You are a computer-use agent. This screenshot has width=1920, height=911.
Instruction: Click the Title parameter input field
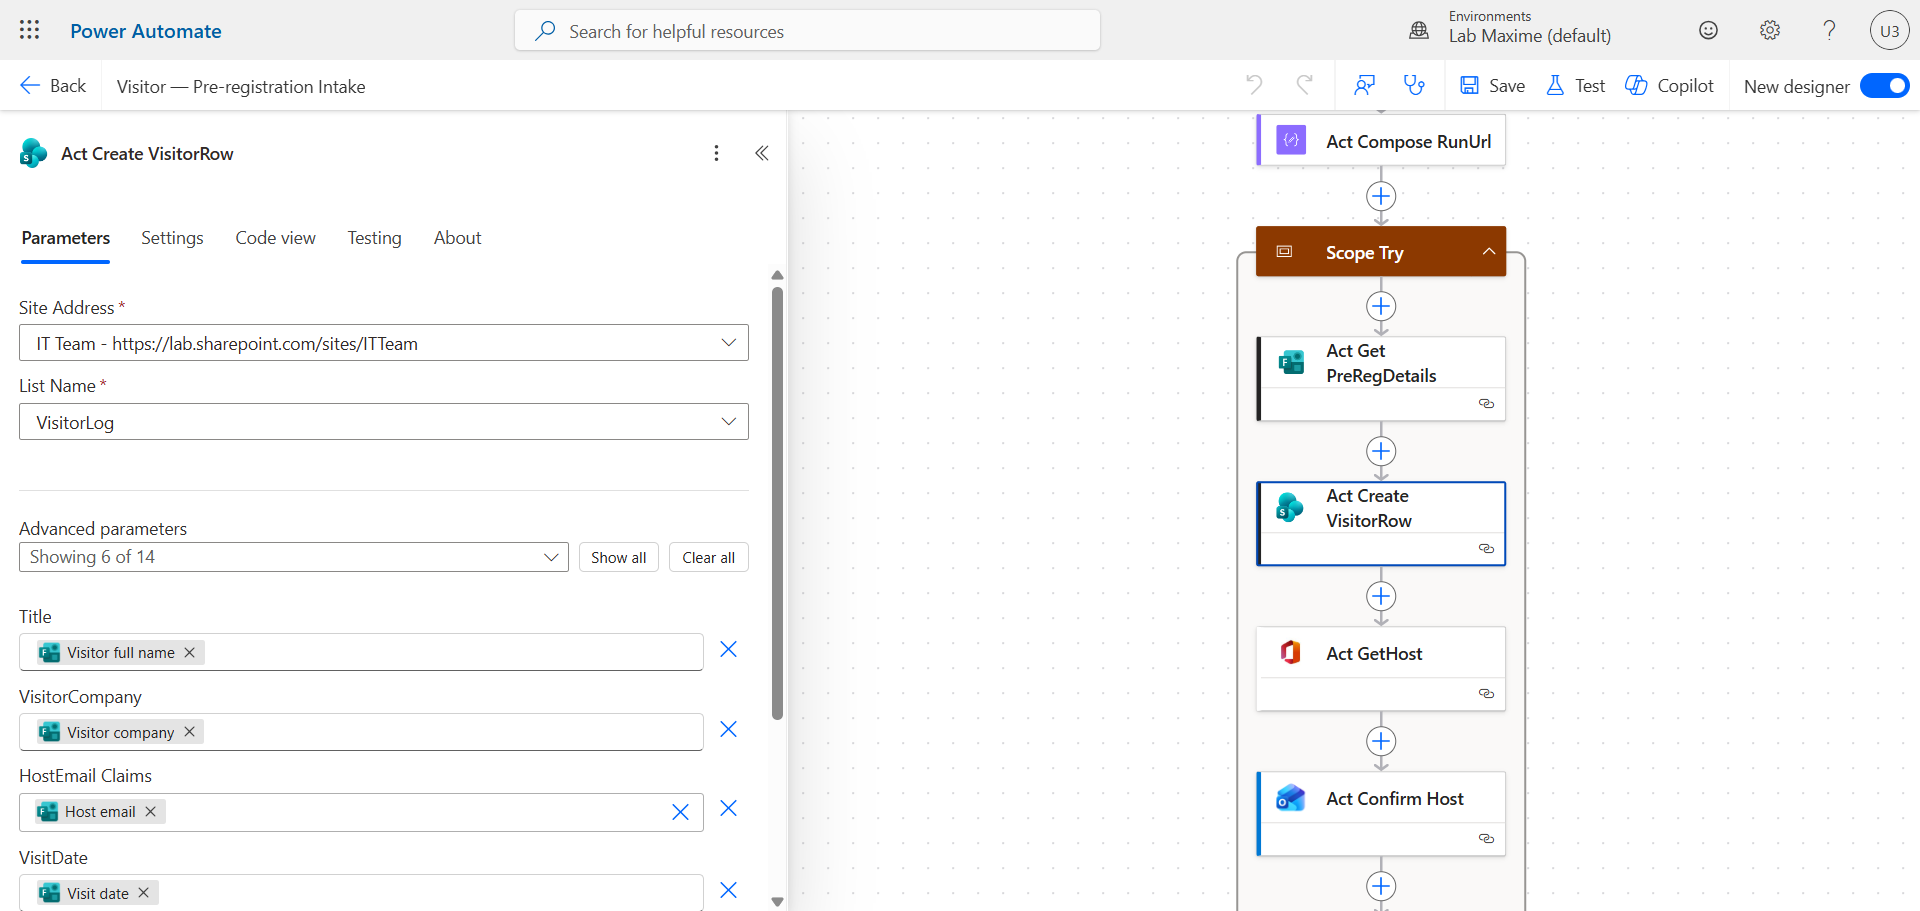361,652
